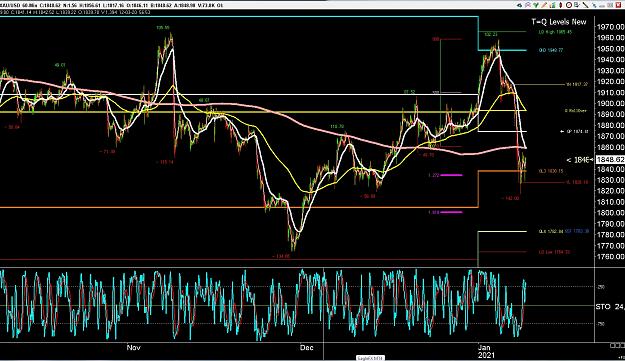This screenshot has height=361, width=625.
Task: Click the red X chart close icon
Action: [x=619, y=5]
